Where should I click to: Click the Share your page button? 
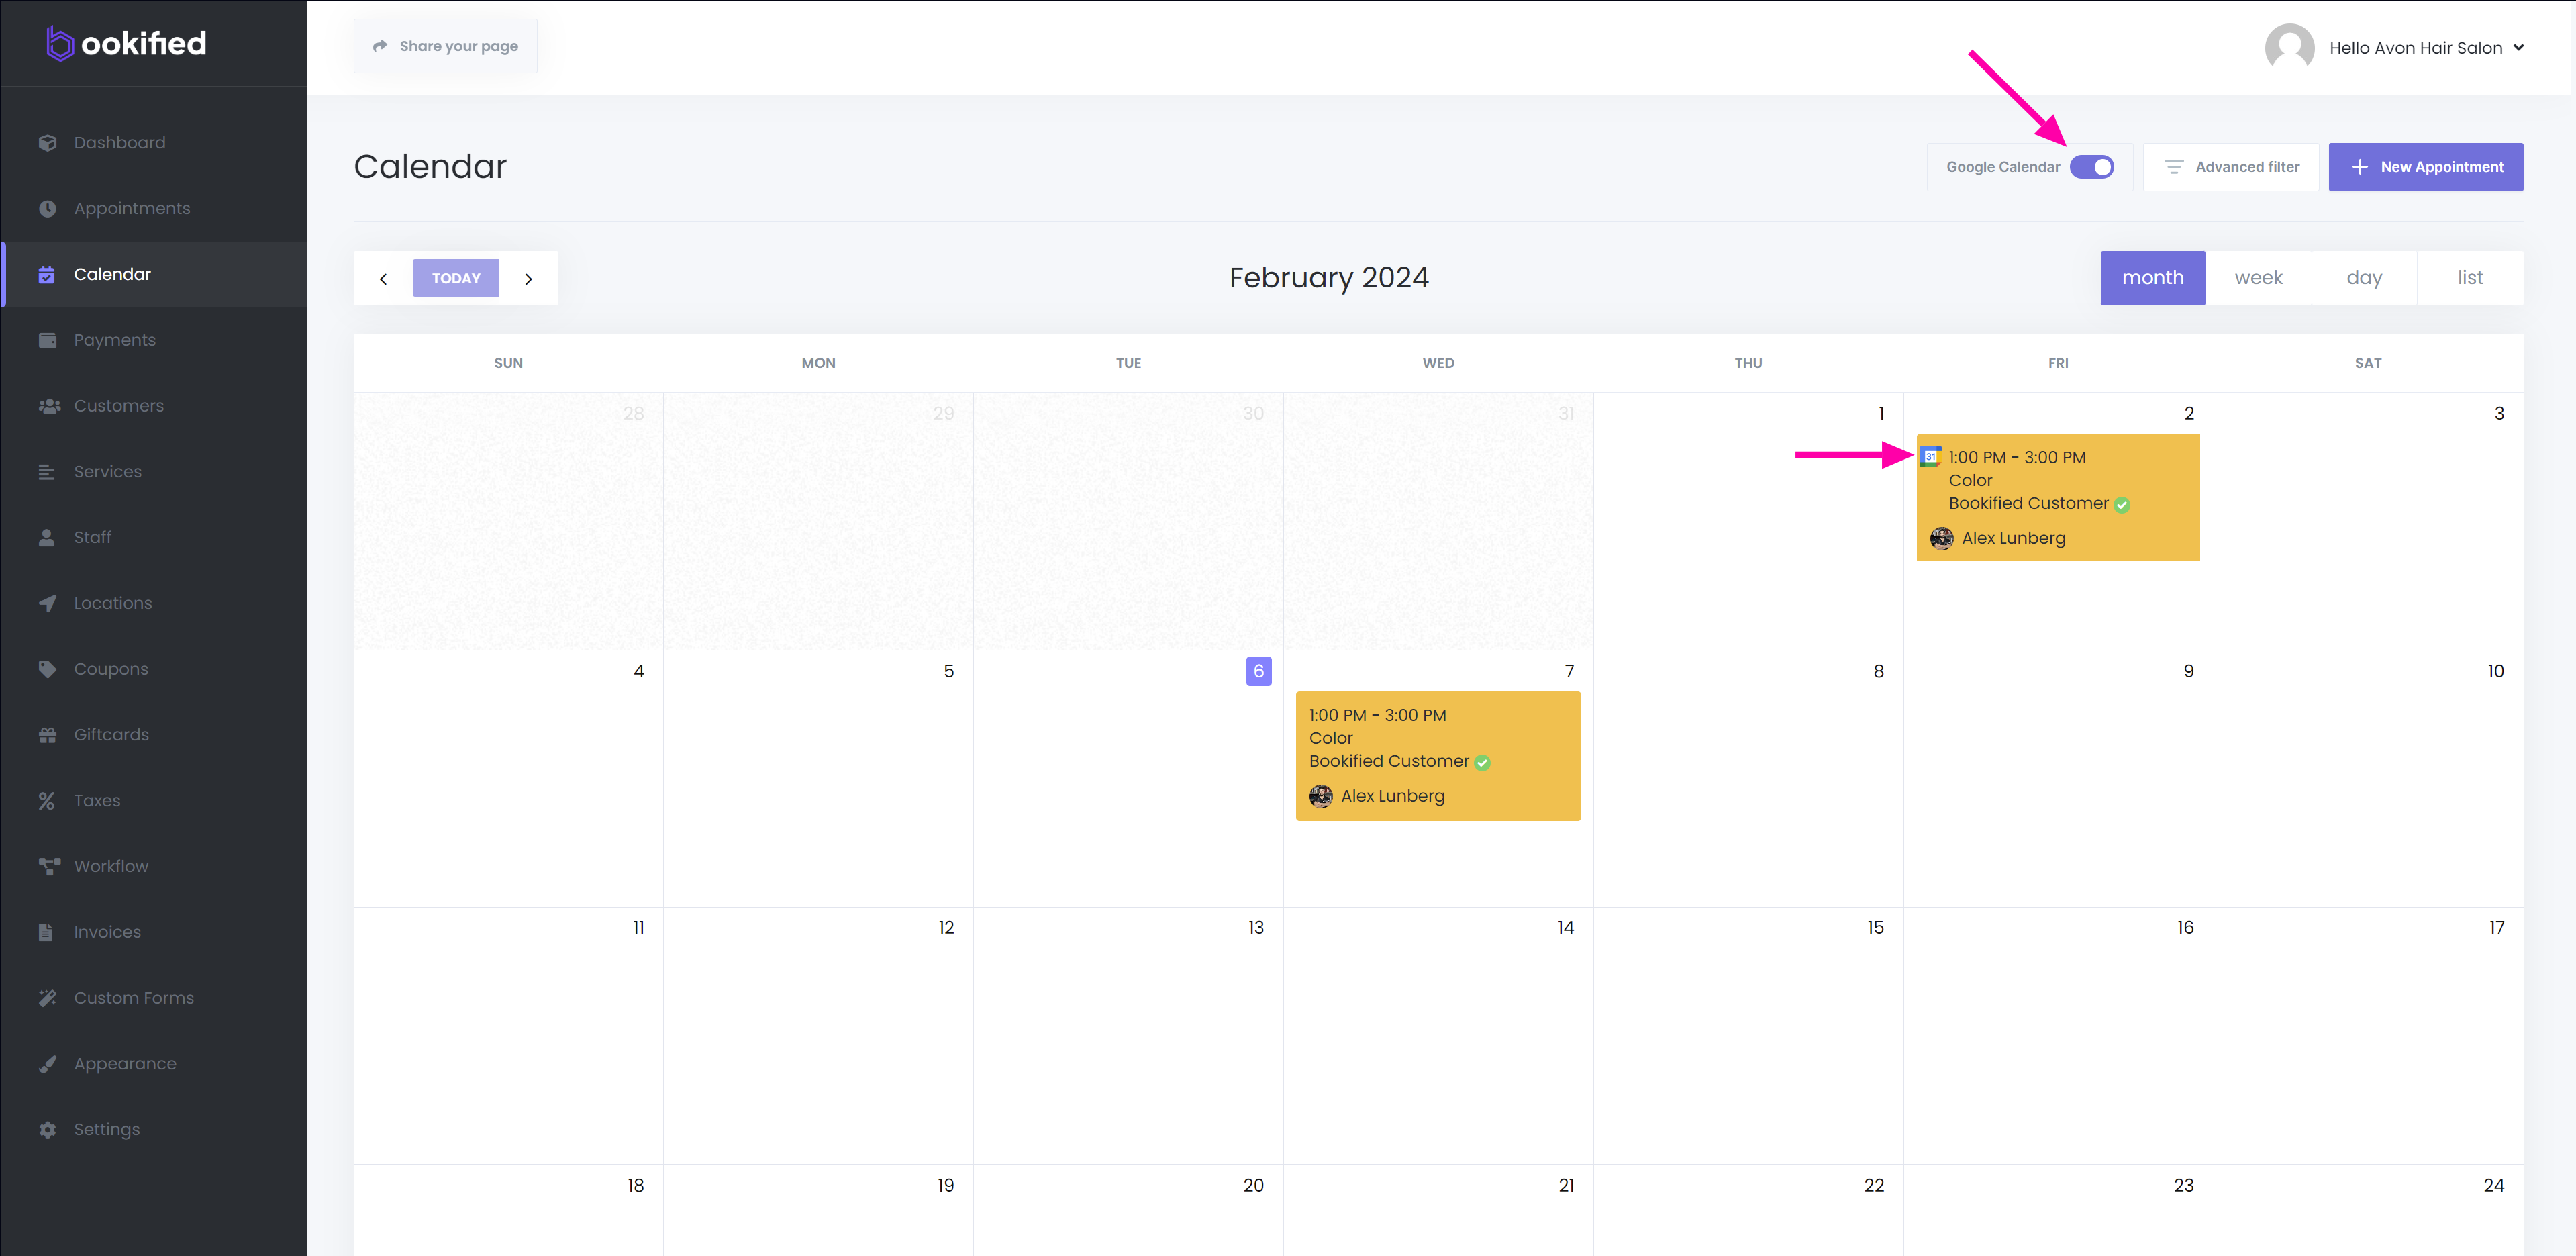445,46
